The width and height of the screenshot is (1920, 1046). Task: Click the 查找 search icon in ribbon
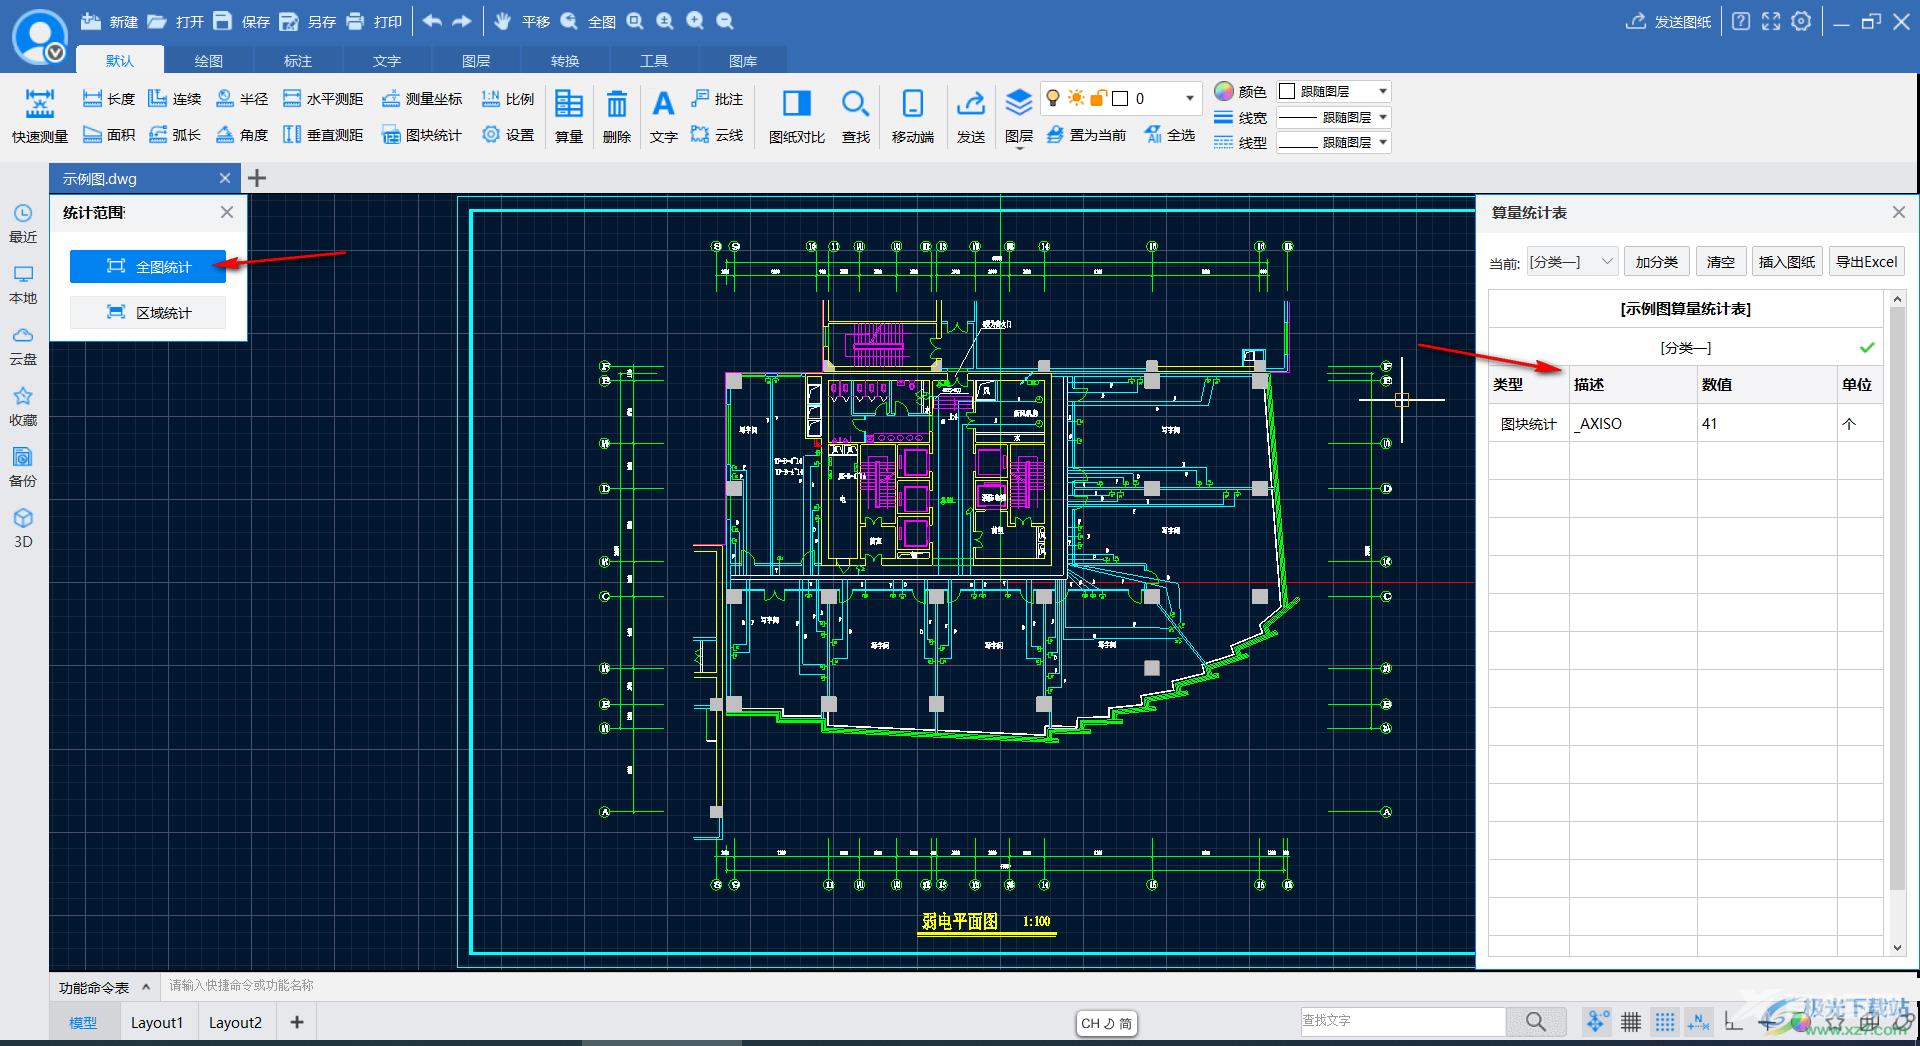coord(855,115)
